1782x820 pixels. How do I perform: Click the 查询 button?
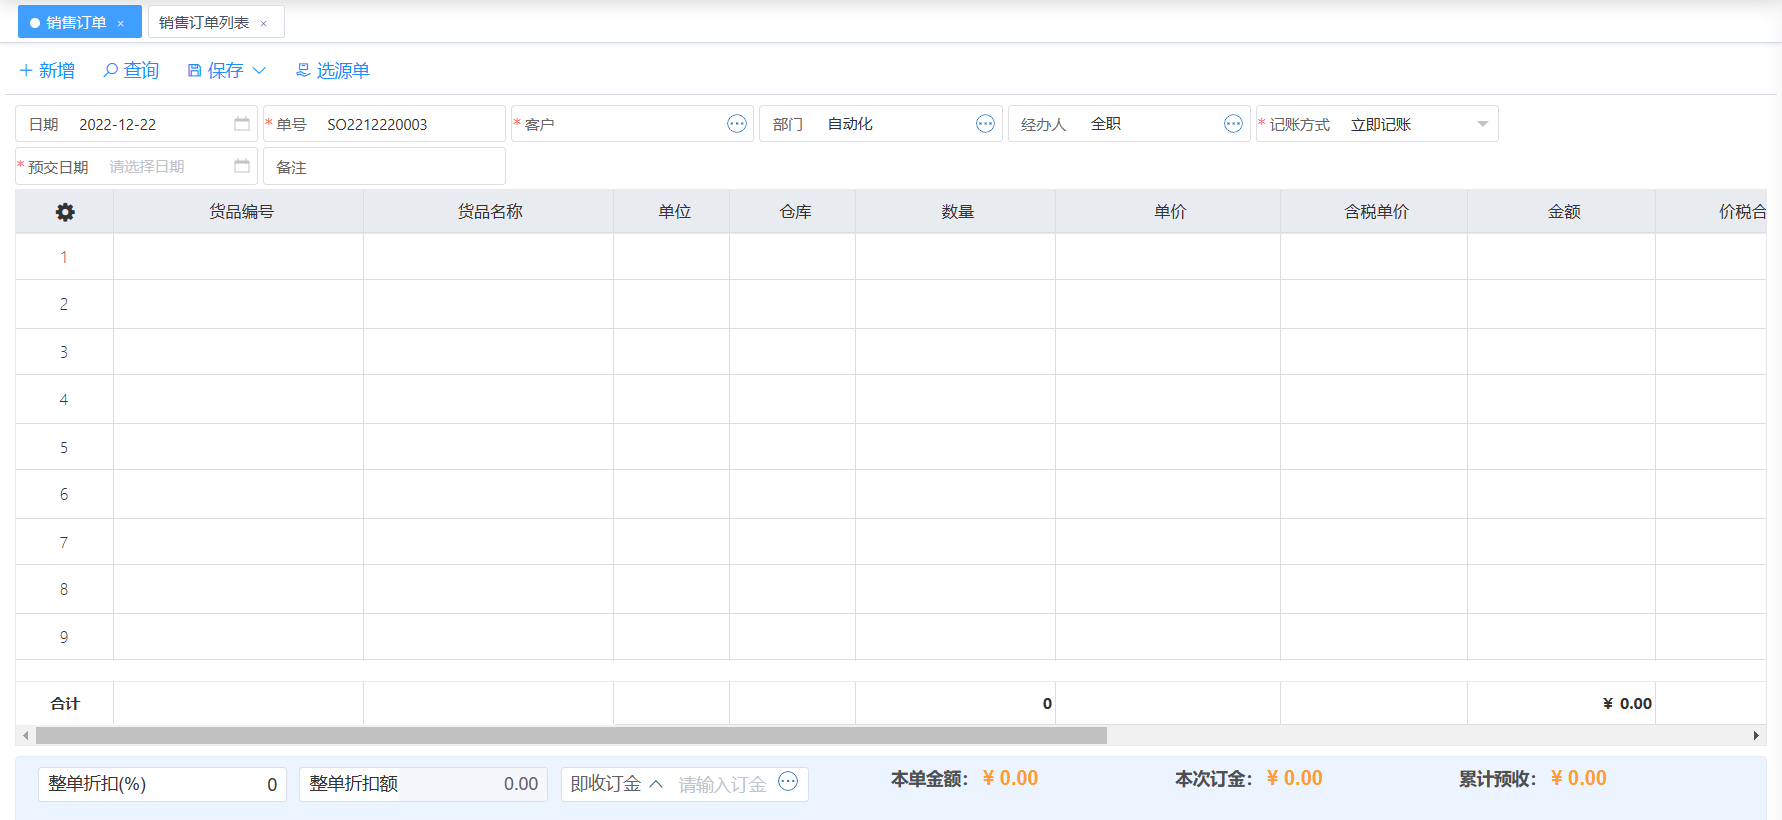point(131,70)
